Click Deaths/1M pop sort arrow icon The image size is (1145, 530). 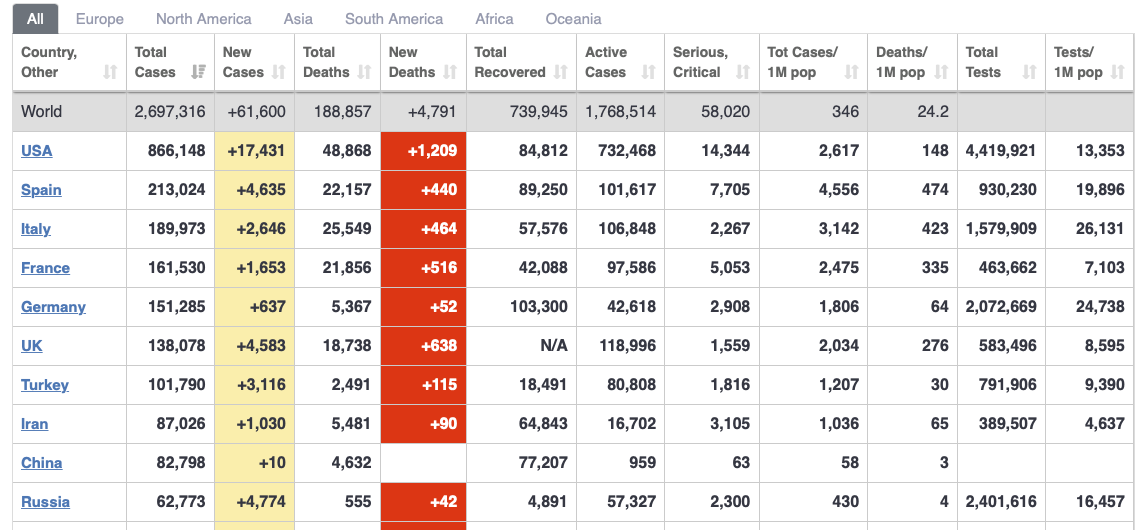click(941, 72)
